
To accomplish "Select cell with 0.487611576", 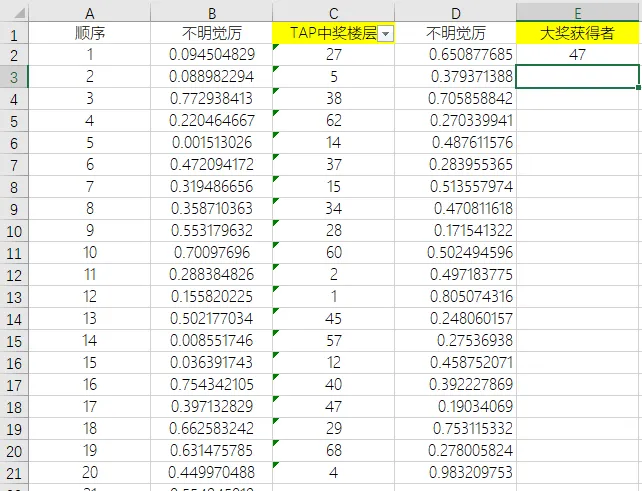I will coord(455,143).
